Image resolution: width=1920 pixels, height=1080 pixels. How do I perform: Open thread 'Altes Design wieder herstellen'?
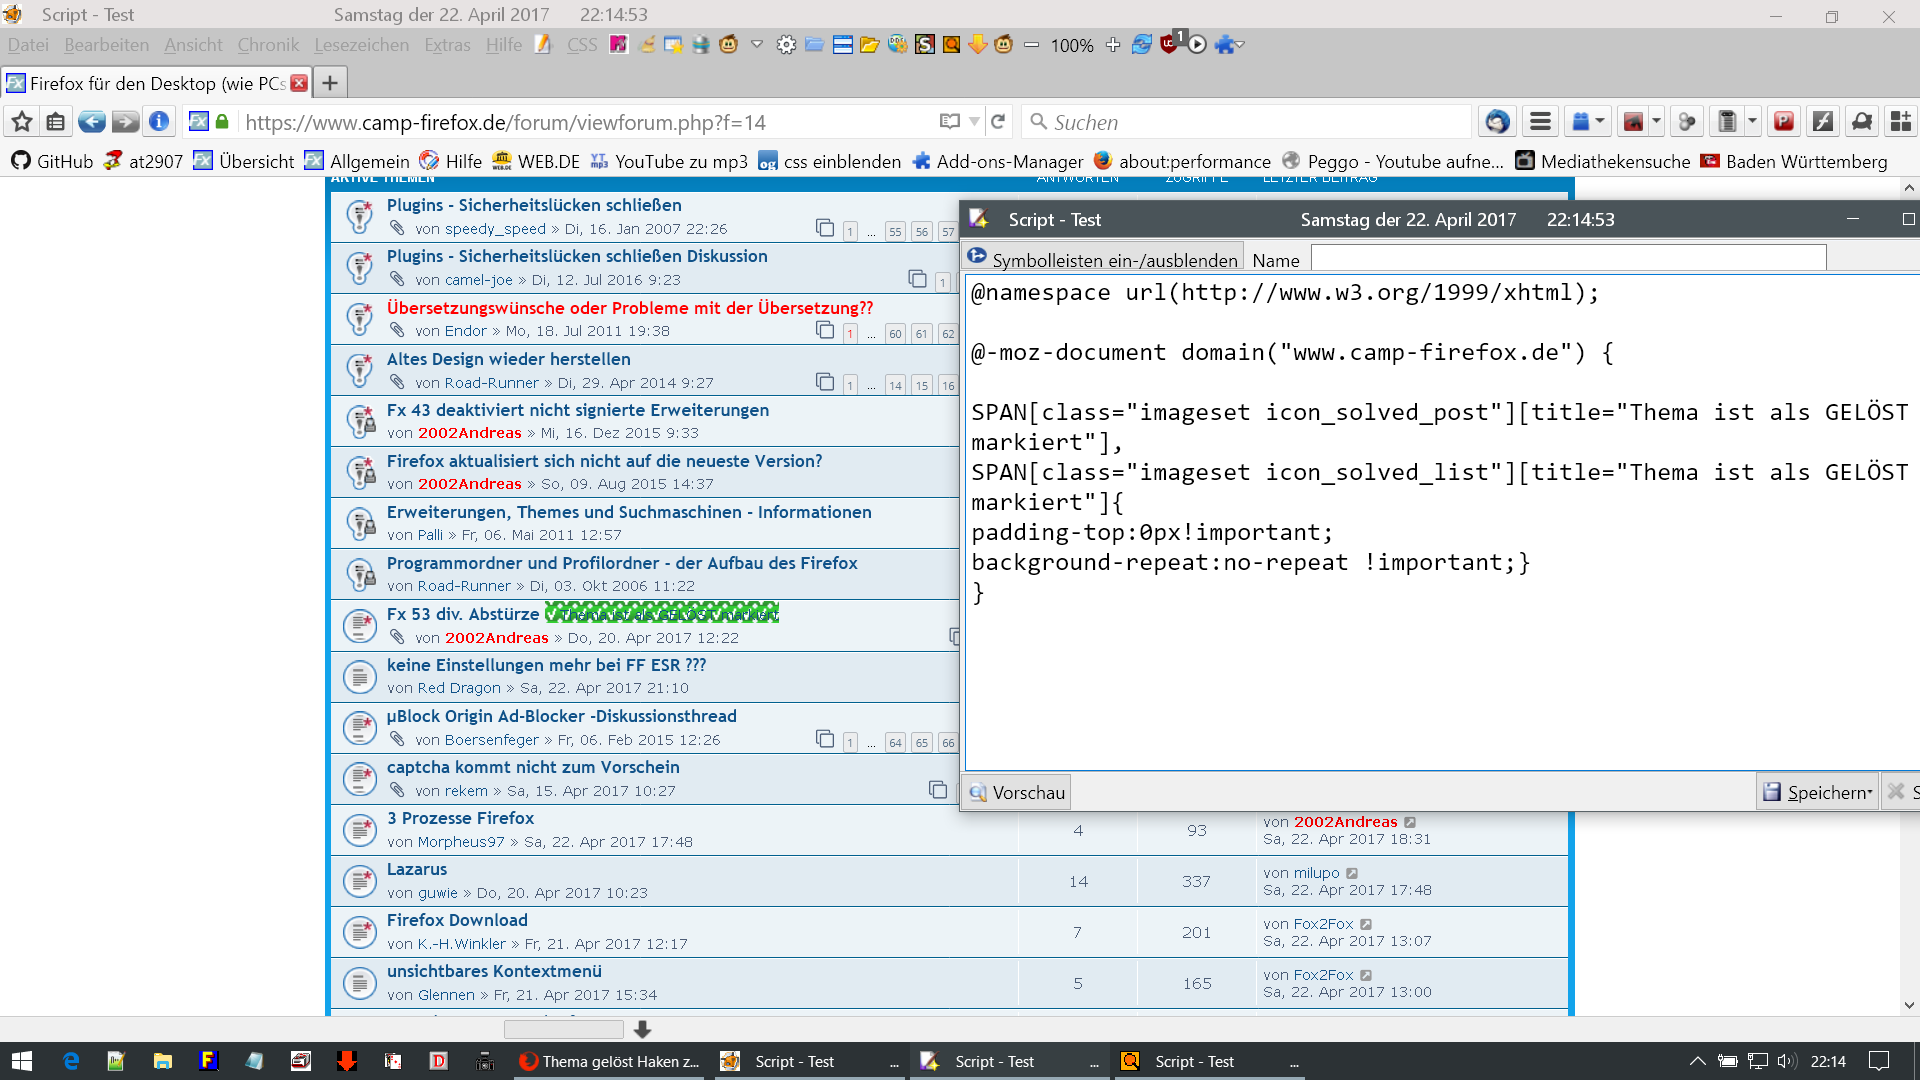point(508,359)
